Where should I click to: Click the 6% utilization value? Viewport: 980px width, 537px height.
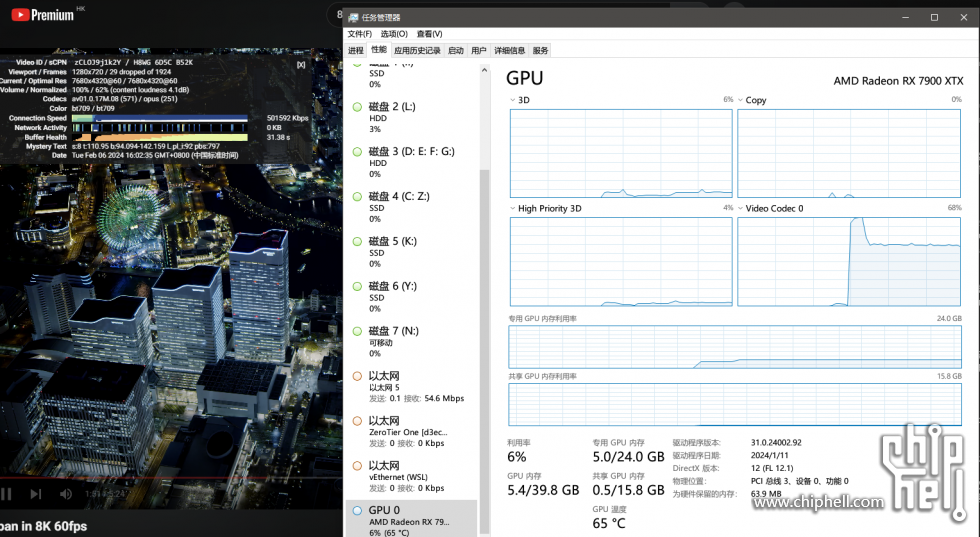coord(517,457)
